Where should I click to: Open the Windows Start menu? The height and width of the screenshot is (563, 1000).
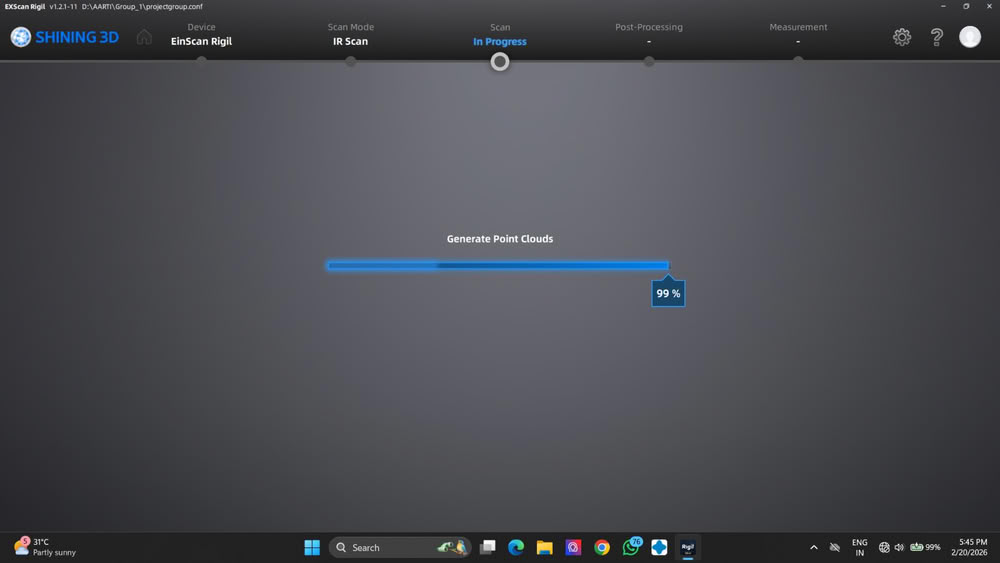point(312,547)
